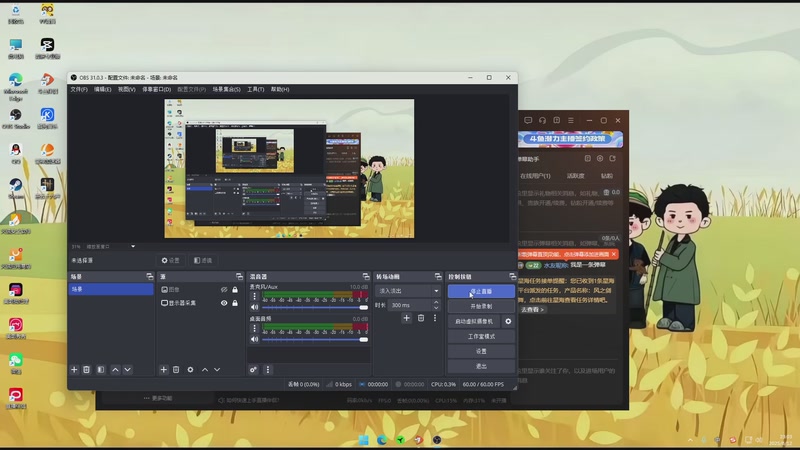Mute the 麦克风/Aux channel speaker icon
The width and height of the screenshot is (800, 450).
coord(255,307)
